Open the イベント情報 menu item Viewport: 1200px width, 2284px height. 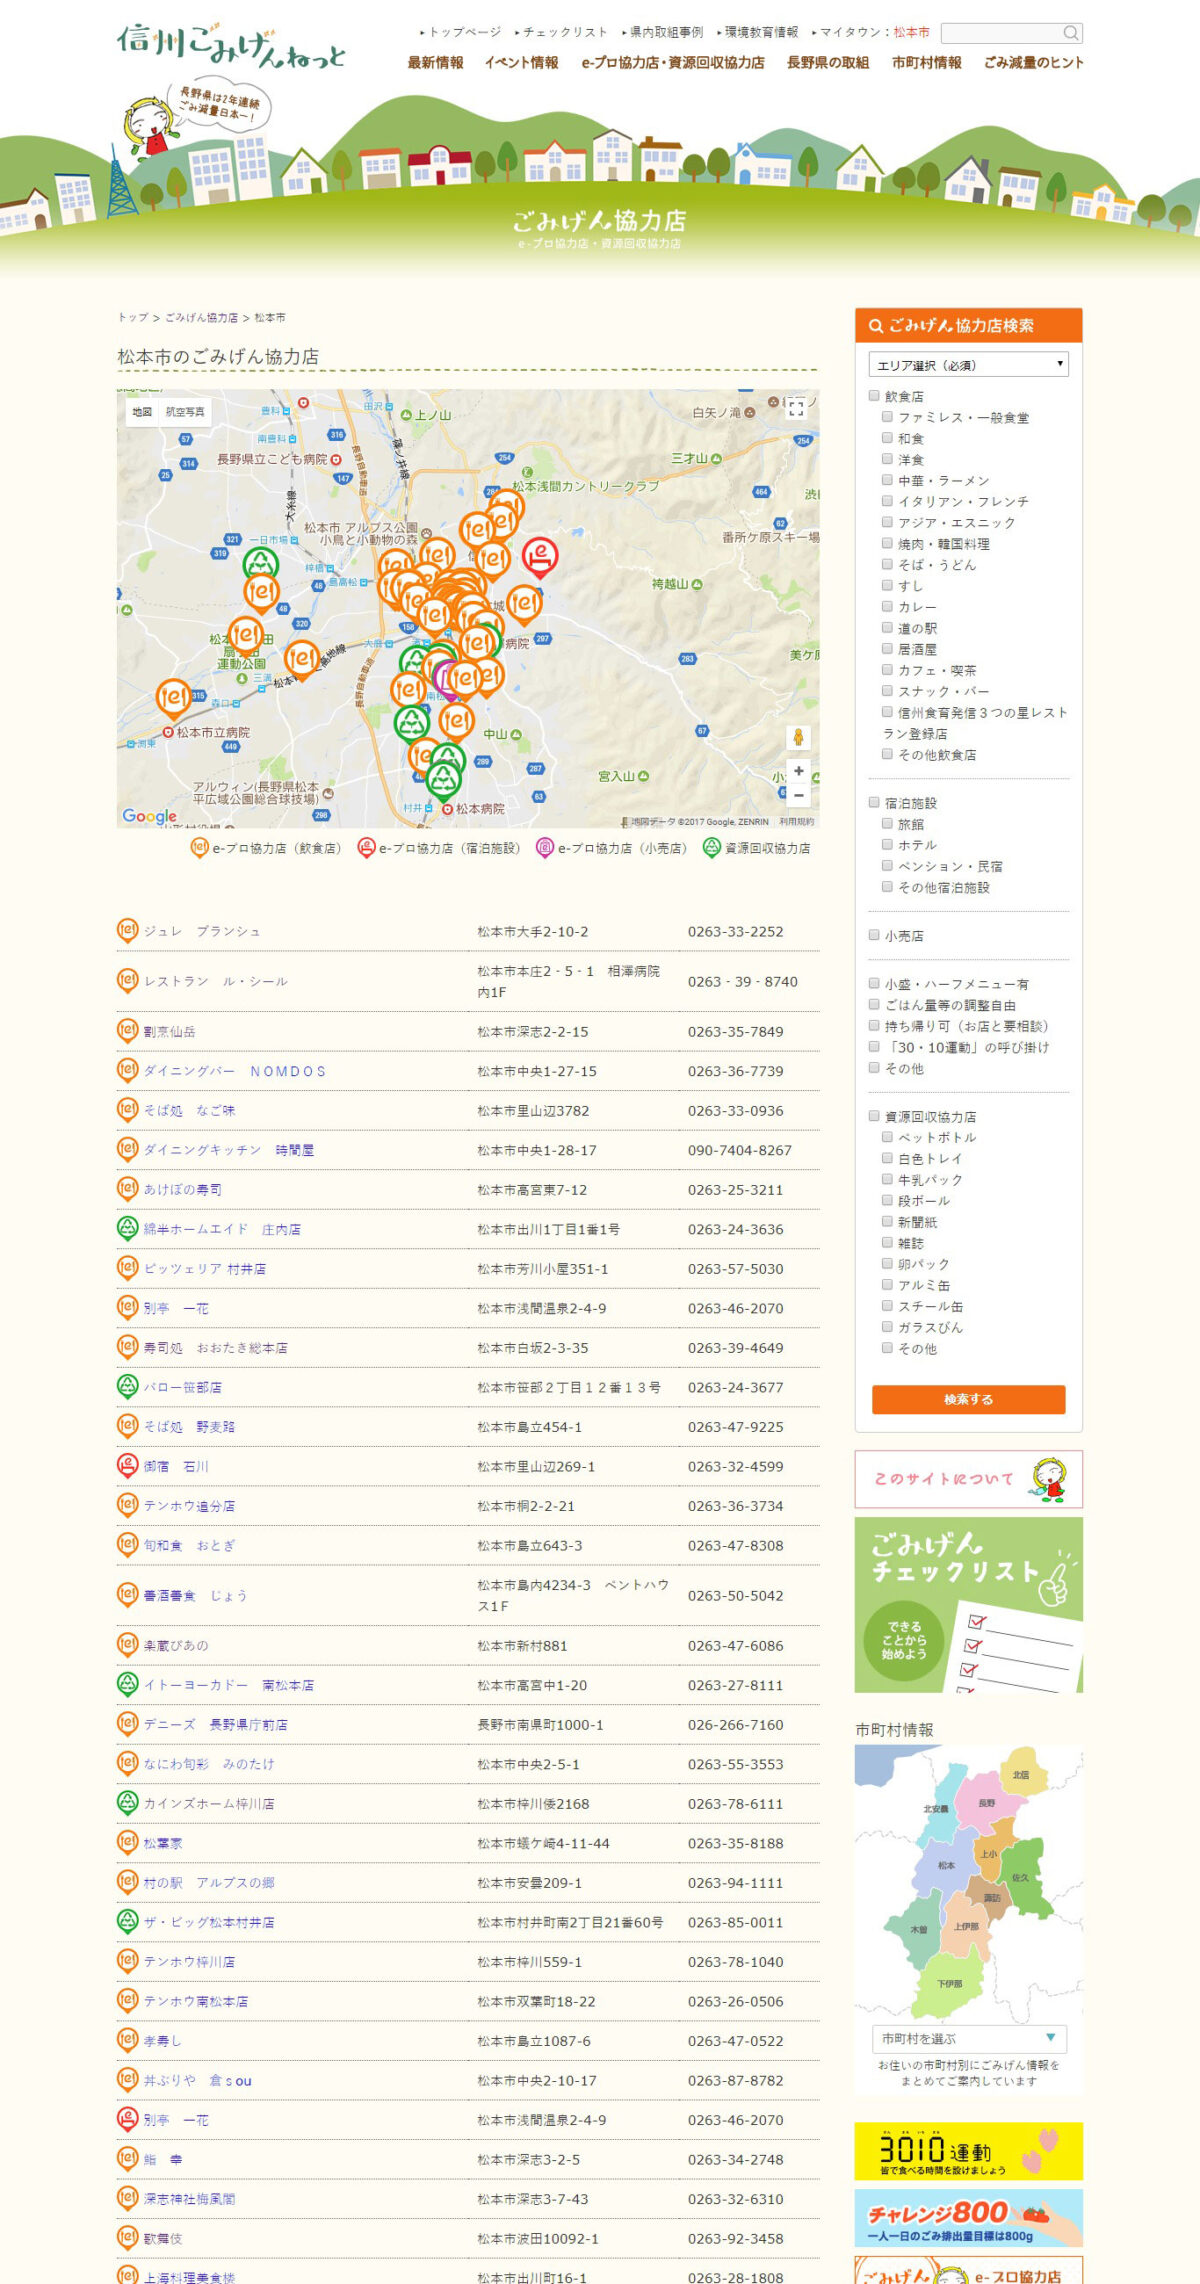(521, 63)
